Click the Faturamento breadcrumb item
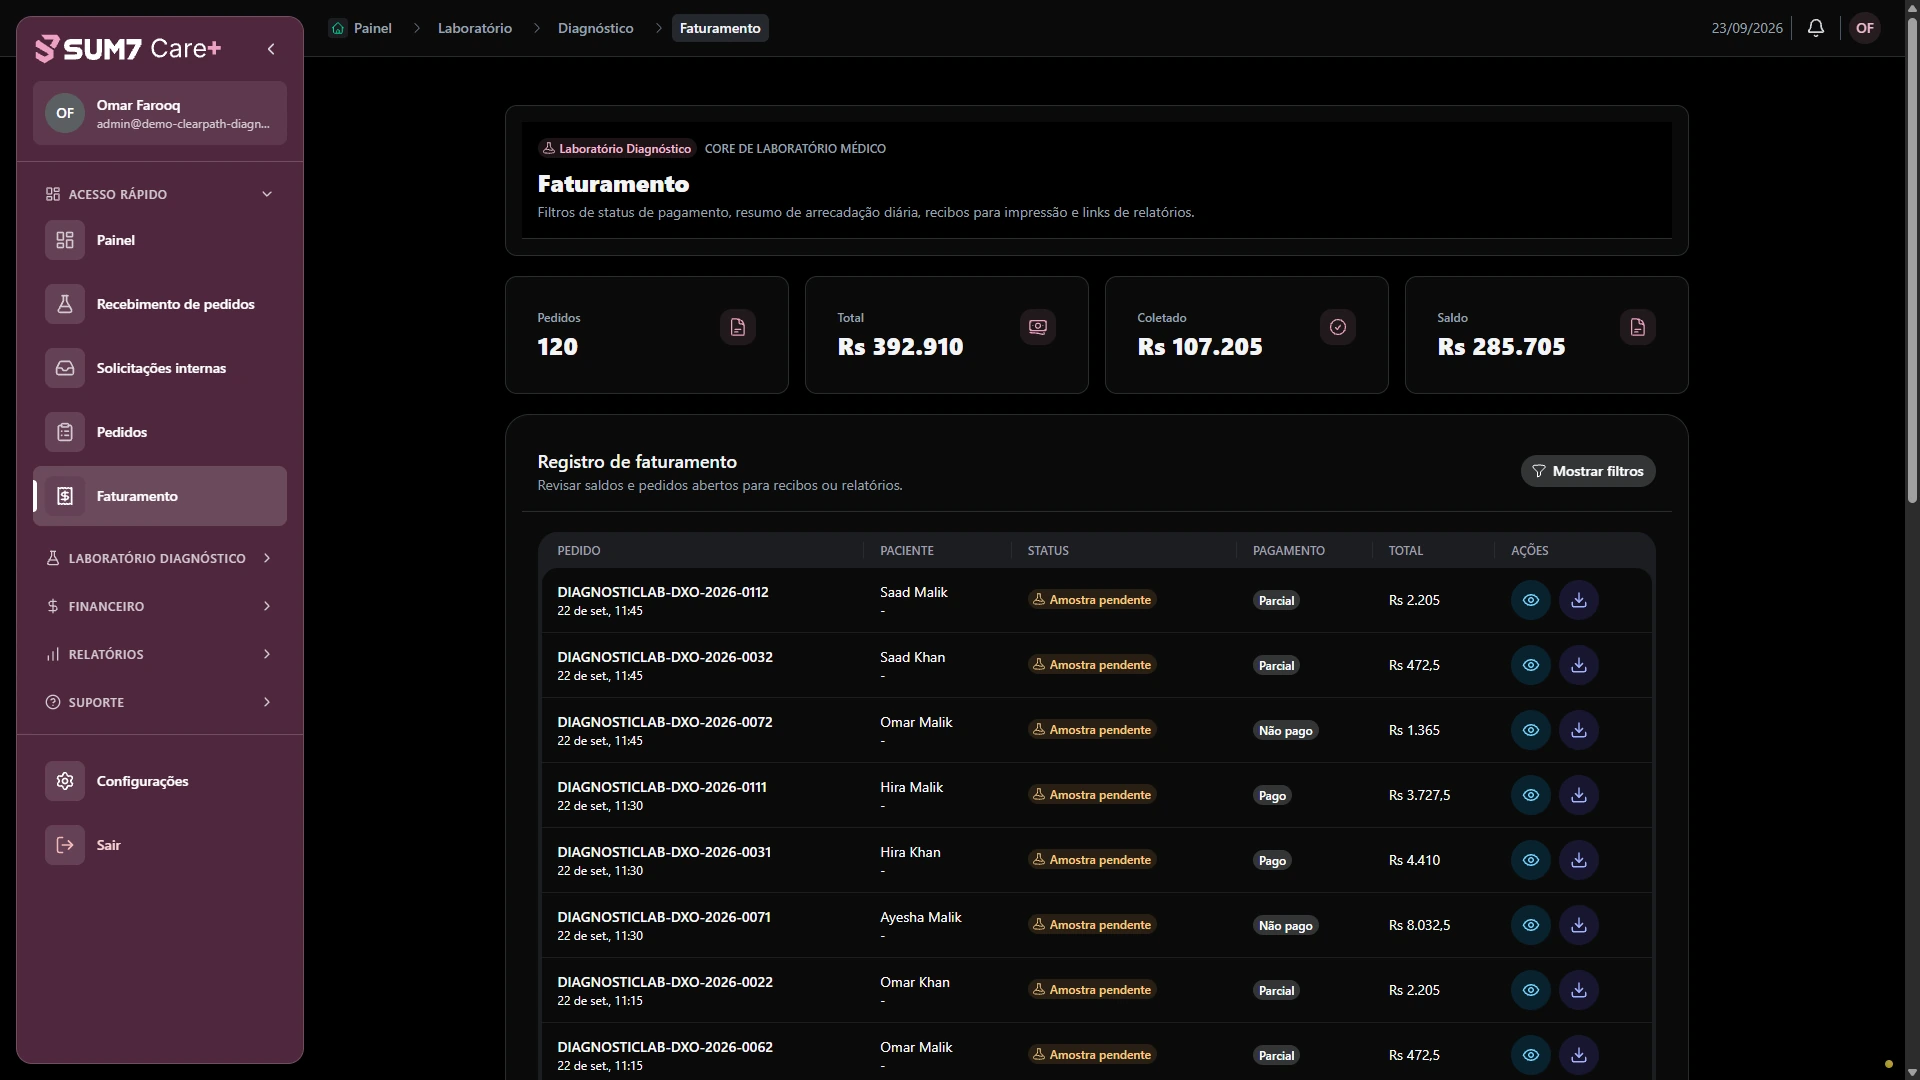The image size is (1920, 1080). (x=720, y=28)
